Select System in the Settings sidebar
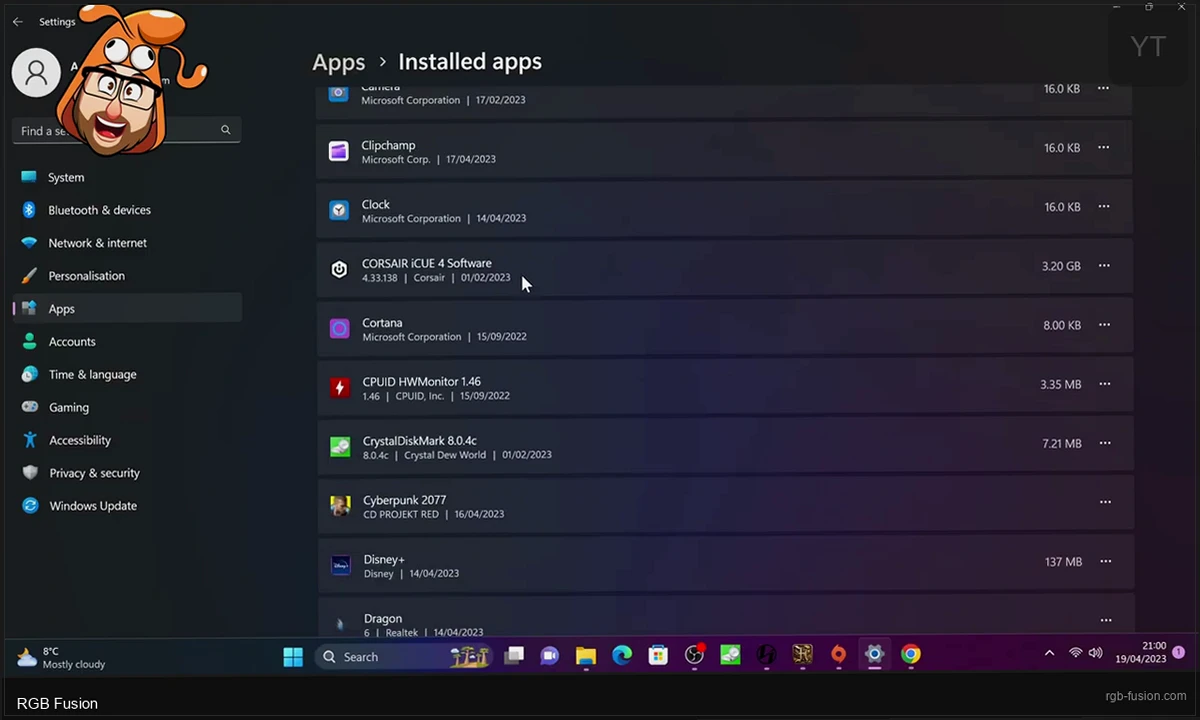Image resolution: width=1200 pixels, height=720 pixels. (x=66, y=177)
